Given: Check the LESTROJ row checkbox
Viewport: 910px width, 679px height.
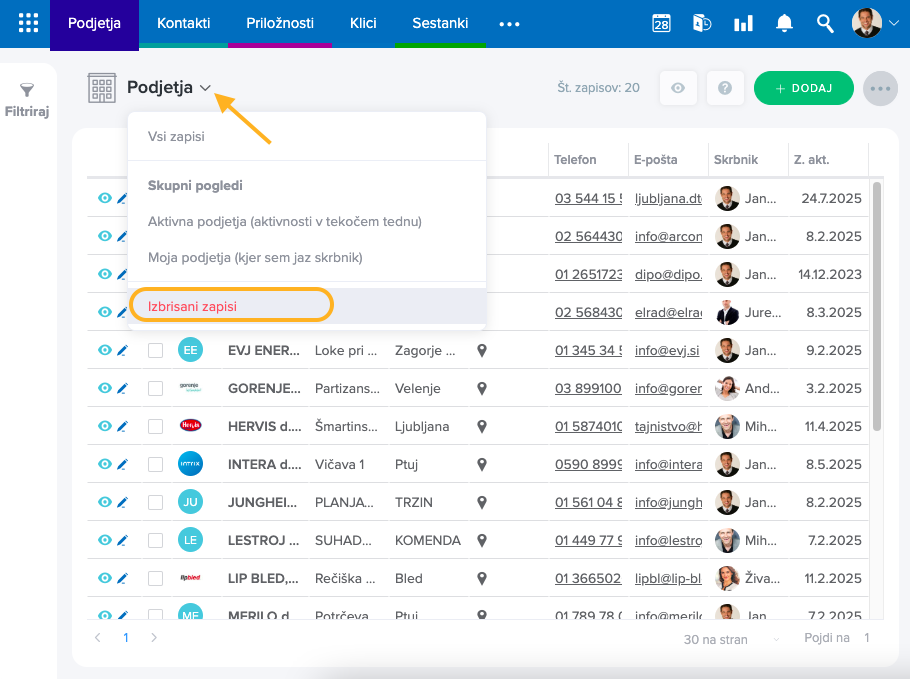Looking at the screenshot, I should pos(155,540).
